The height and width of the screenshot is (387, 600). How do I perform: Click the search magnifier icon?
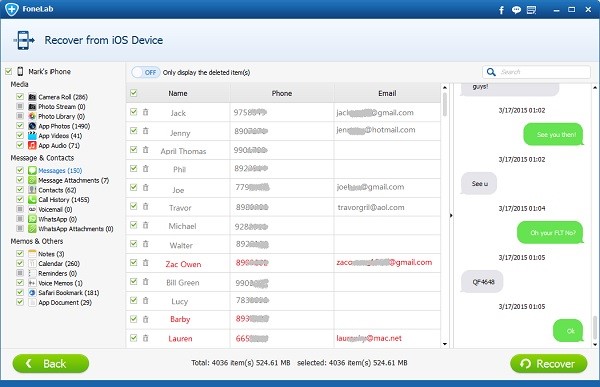491,72
